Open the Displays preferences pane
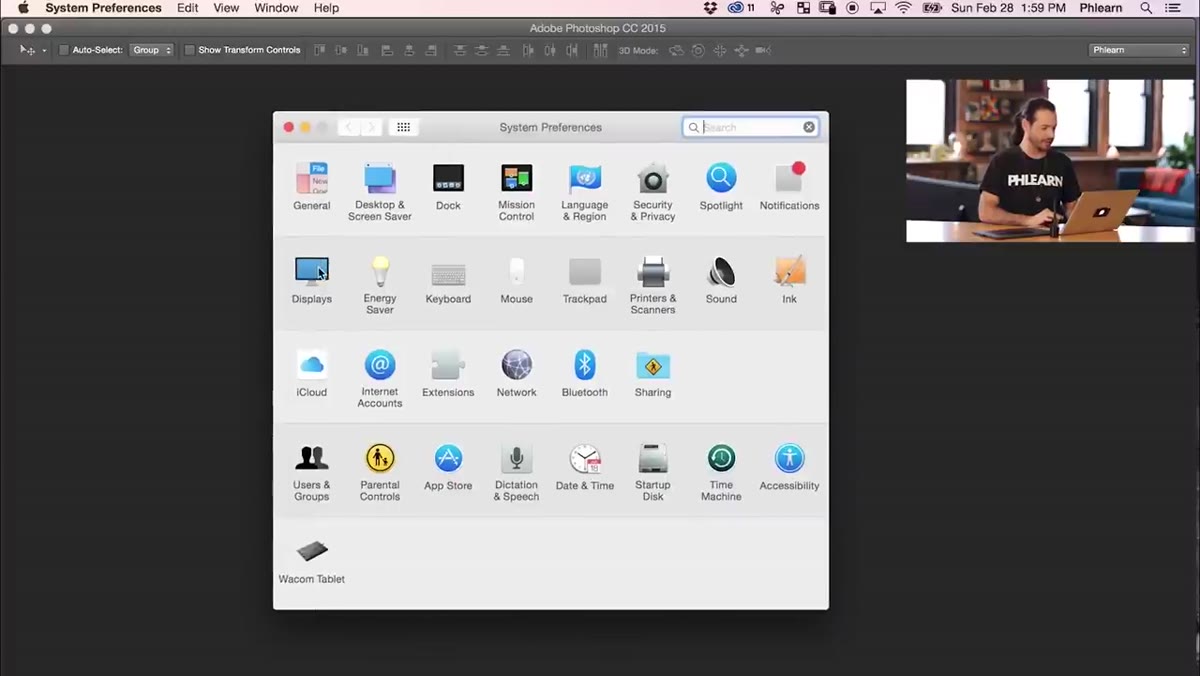 (x=312, y=280)
